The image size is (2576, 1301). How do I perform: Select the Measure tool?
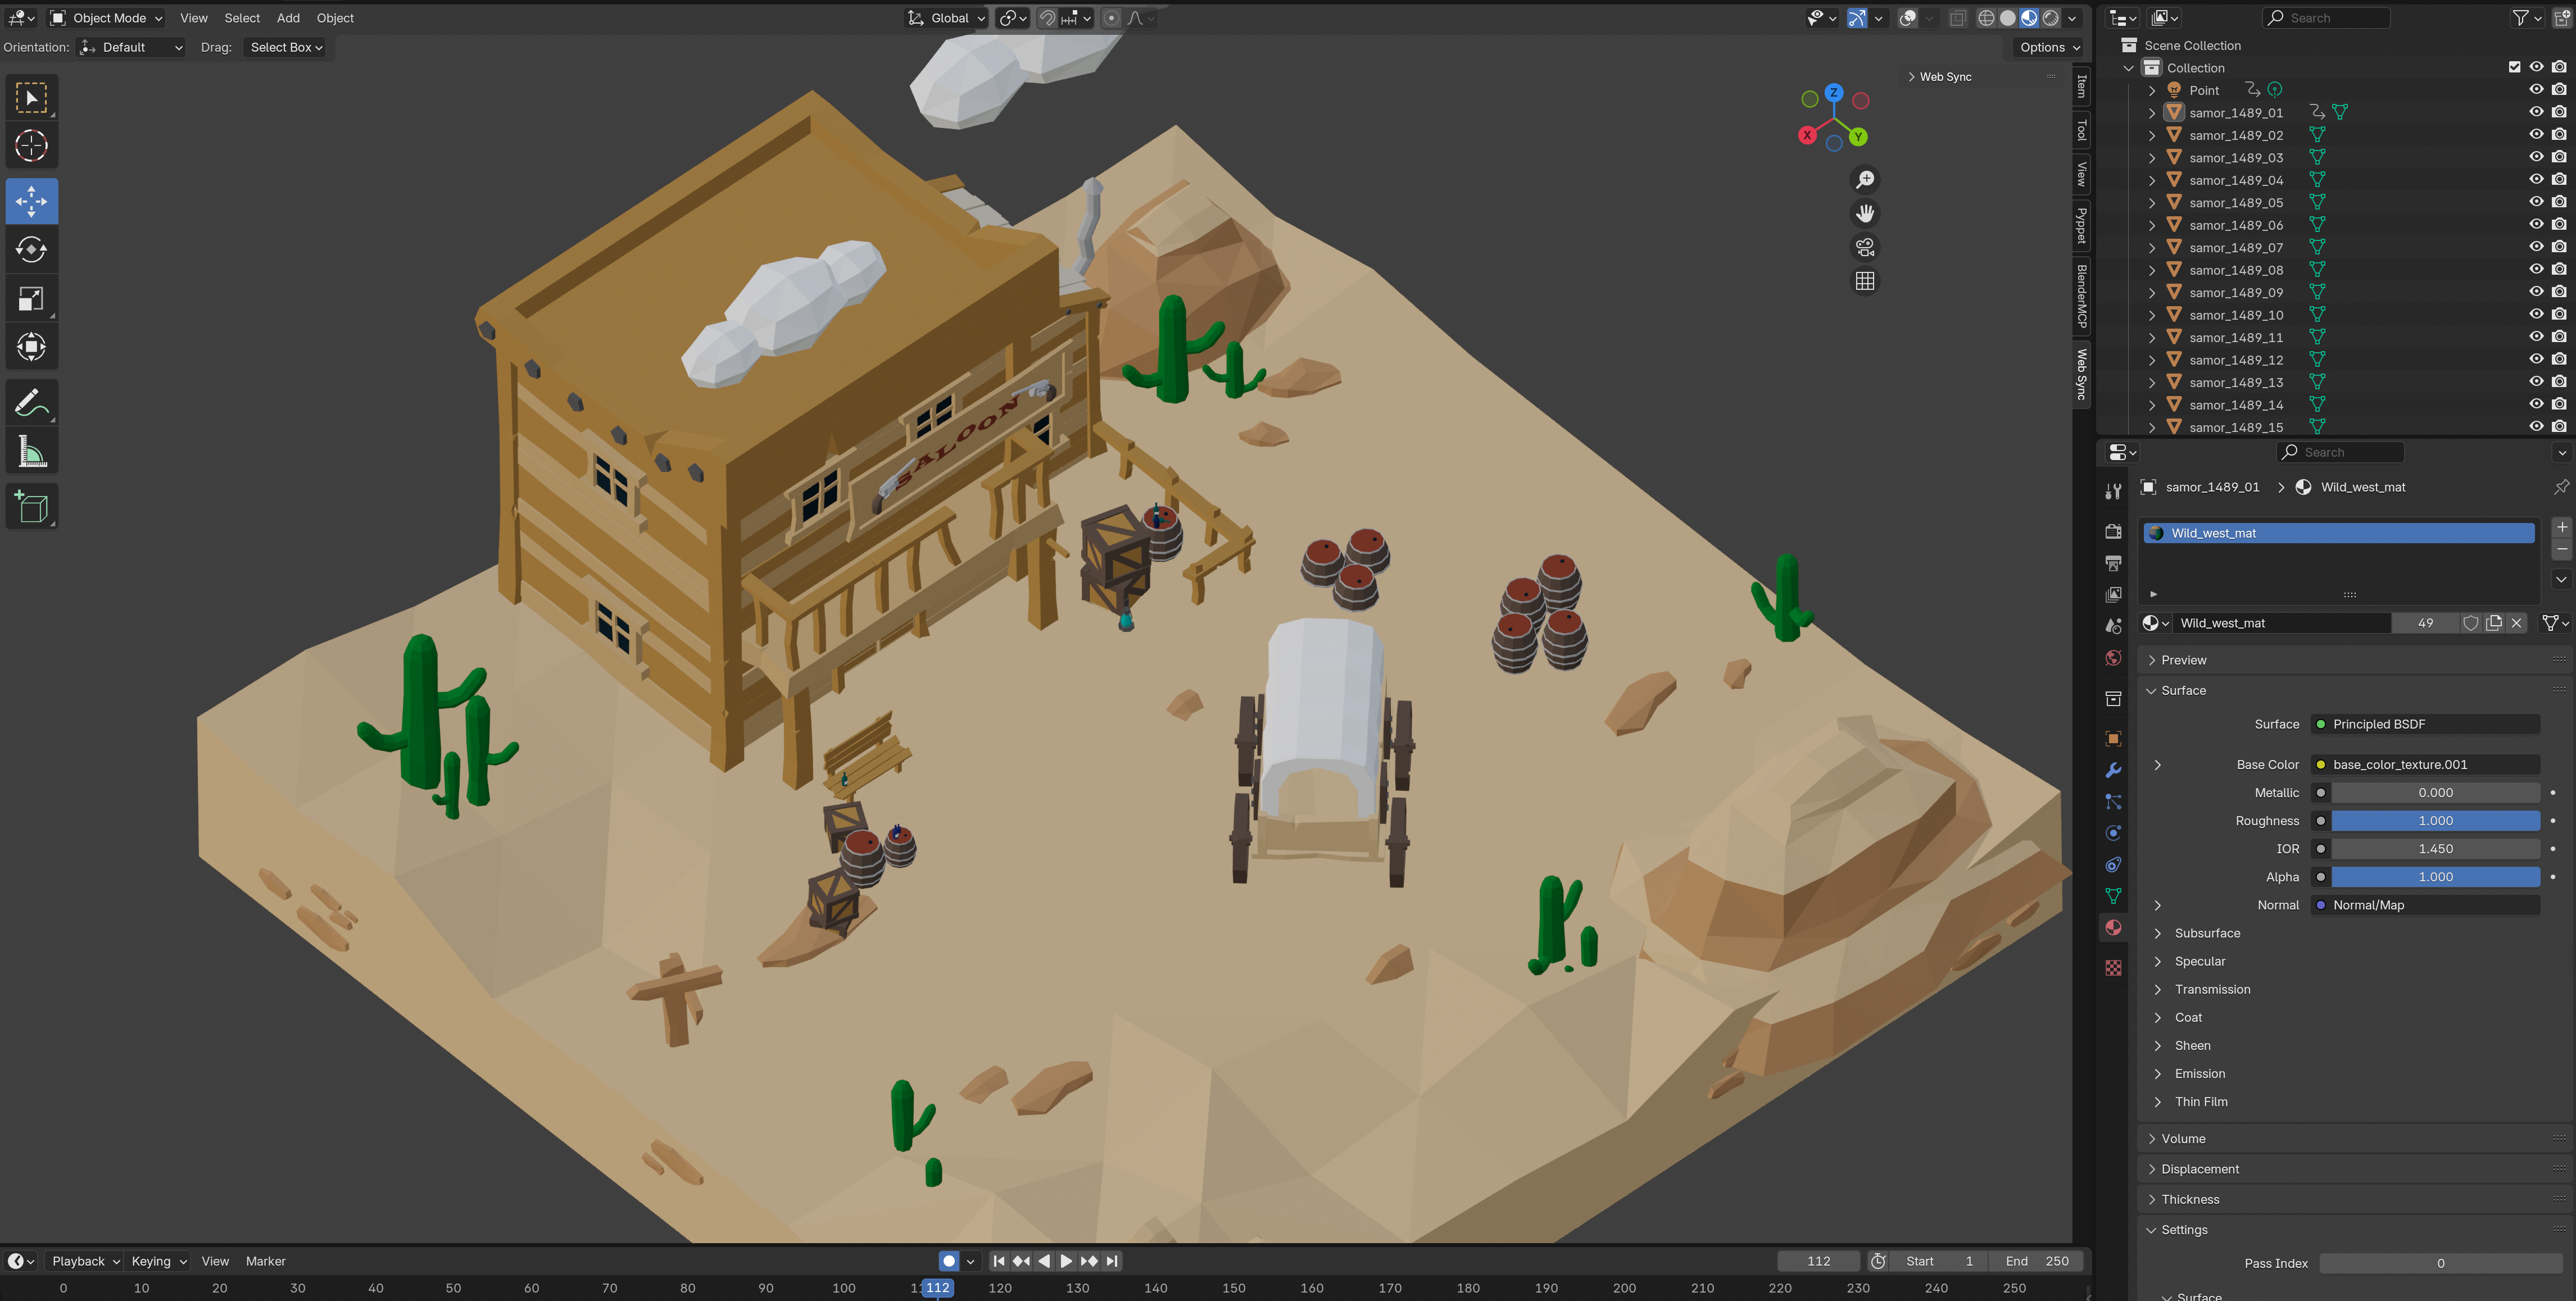click(31, 450)
